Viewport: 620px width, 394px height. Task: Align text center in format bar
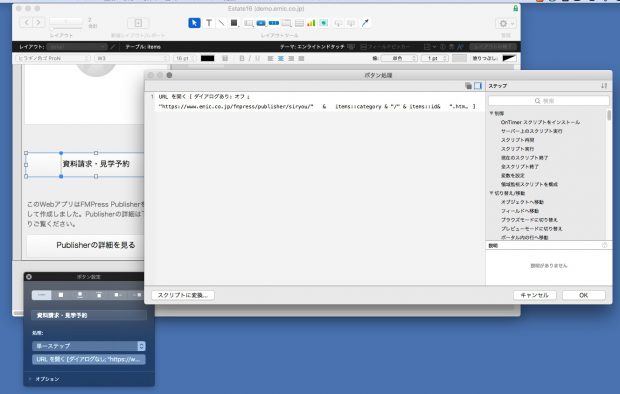coord(281,58)
